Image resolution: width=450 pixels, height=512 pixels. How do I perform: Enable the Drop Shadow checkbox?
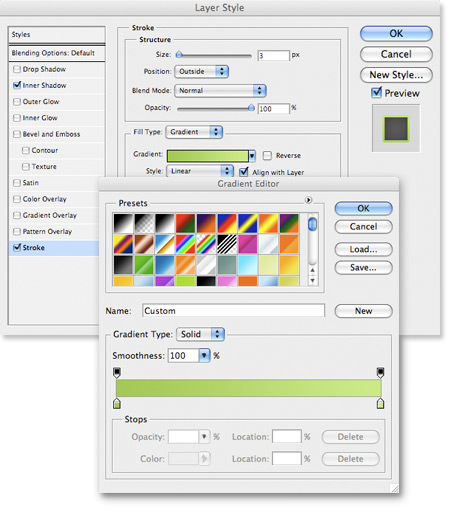[x=17, y=69]
